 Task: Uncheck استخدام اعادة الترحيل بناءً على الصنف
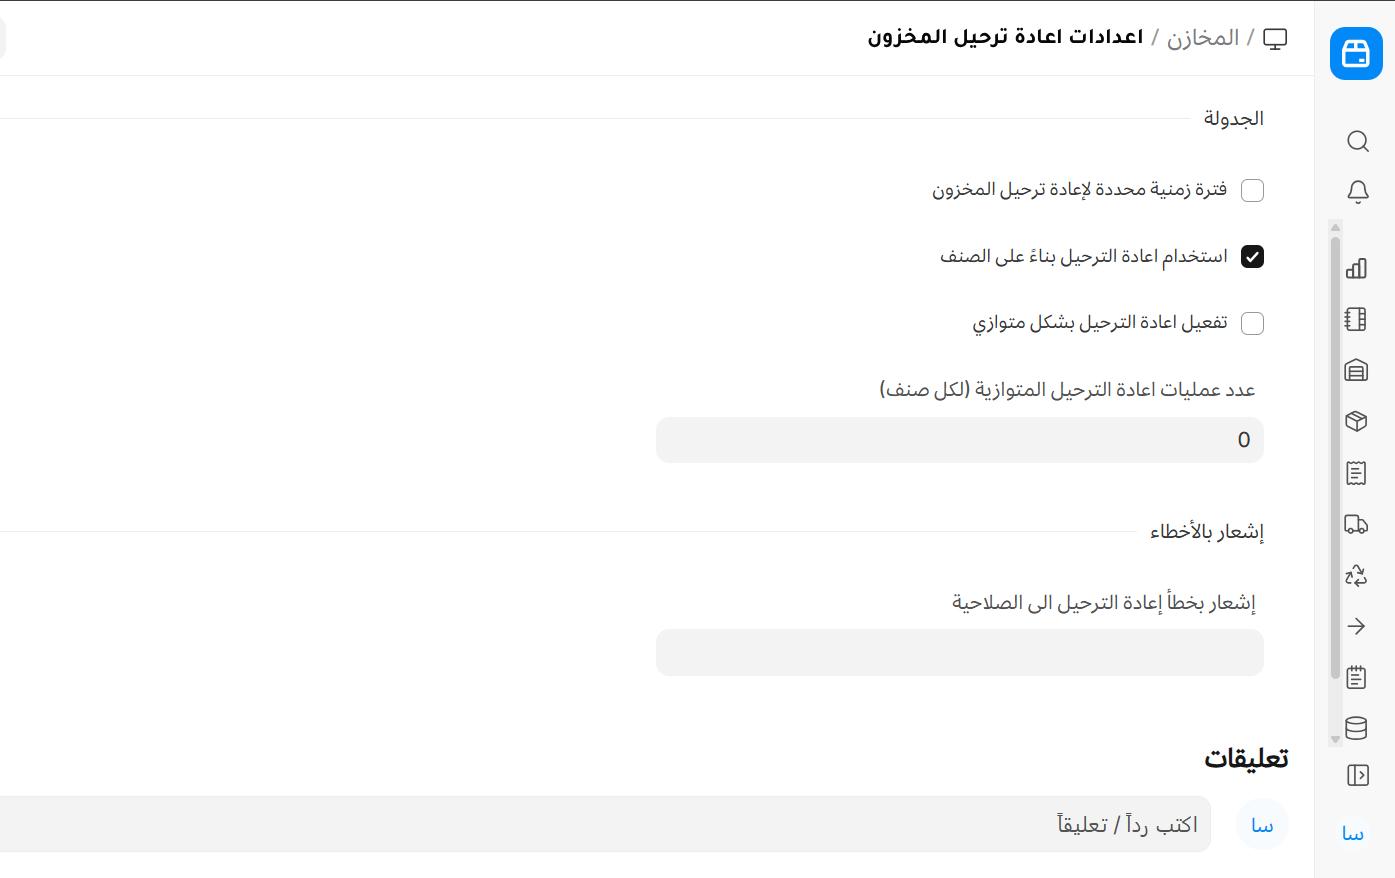[x=1252, y=257]
